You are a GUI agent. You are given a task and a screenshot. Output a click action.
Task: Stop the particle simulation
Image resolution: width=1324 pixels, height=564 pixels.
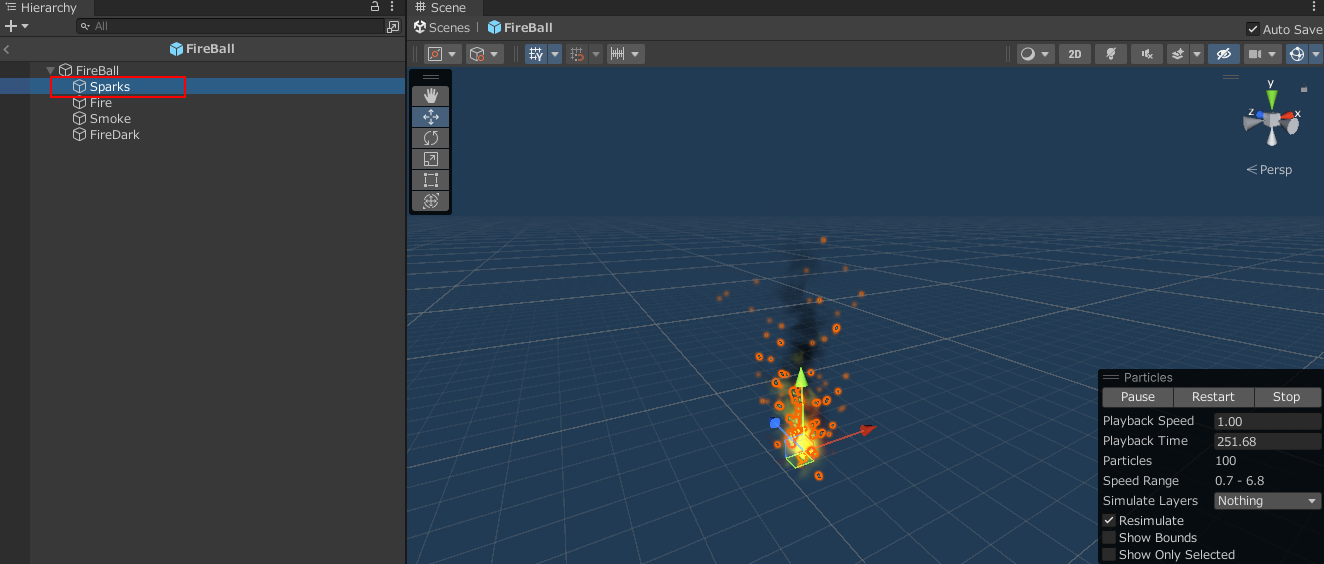(x=1287, y=397)
